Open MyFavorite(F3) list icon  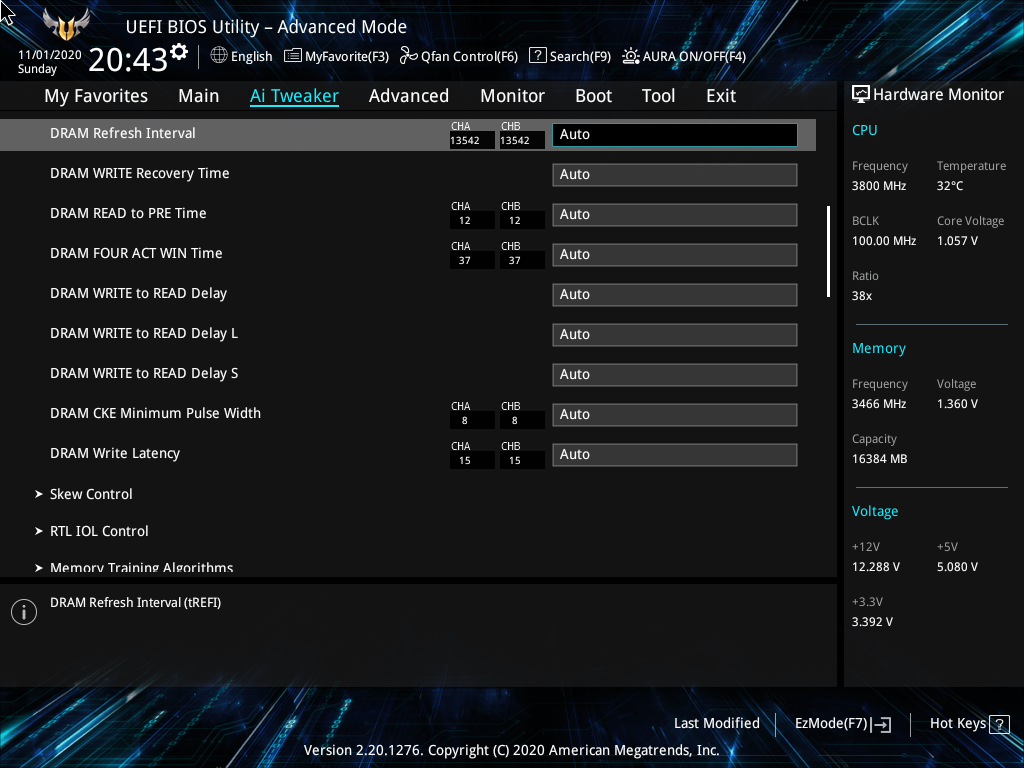tap(293, 56)
